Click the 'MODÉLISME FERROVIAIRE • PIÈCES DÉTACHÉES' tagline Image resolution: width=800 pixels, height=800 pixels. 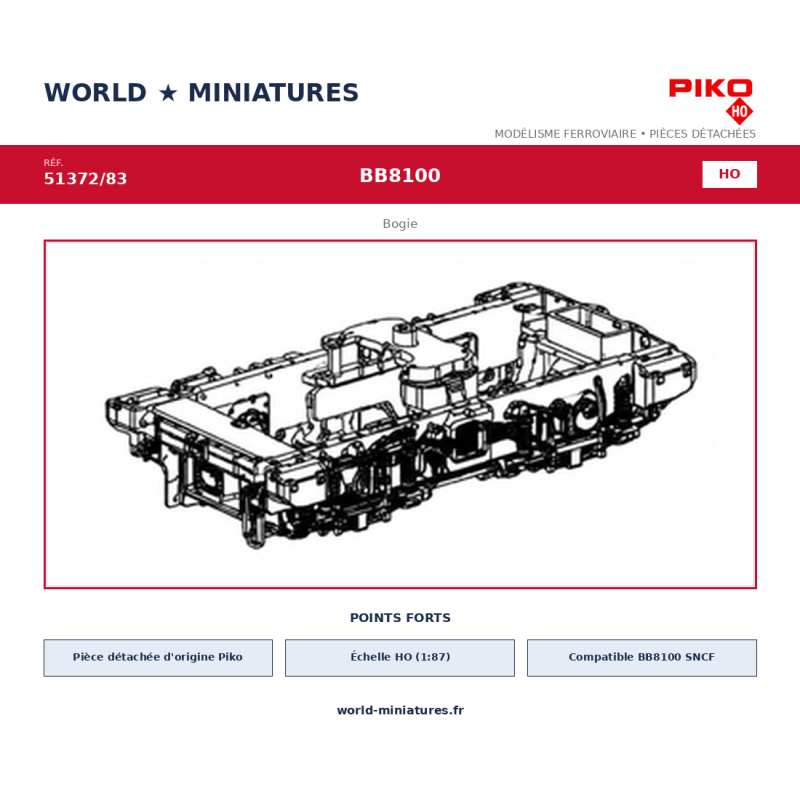625,134
